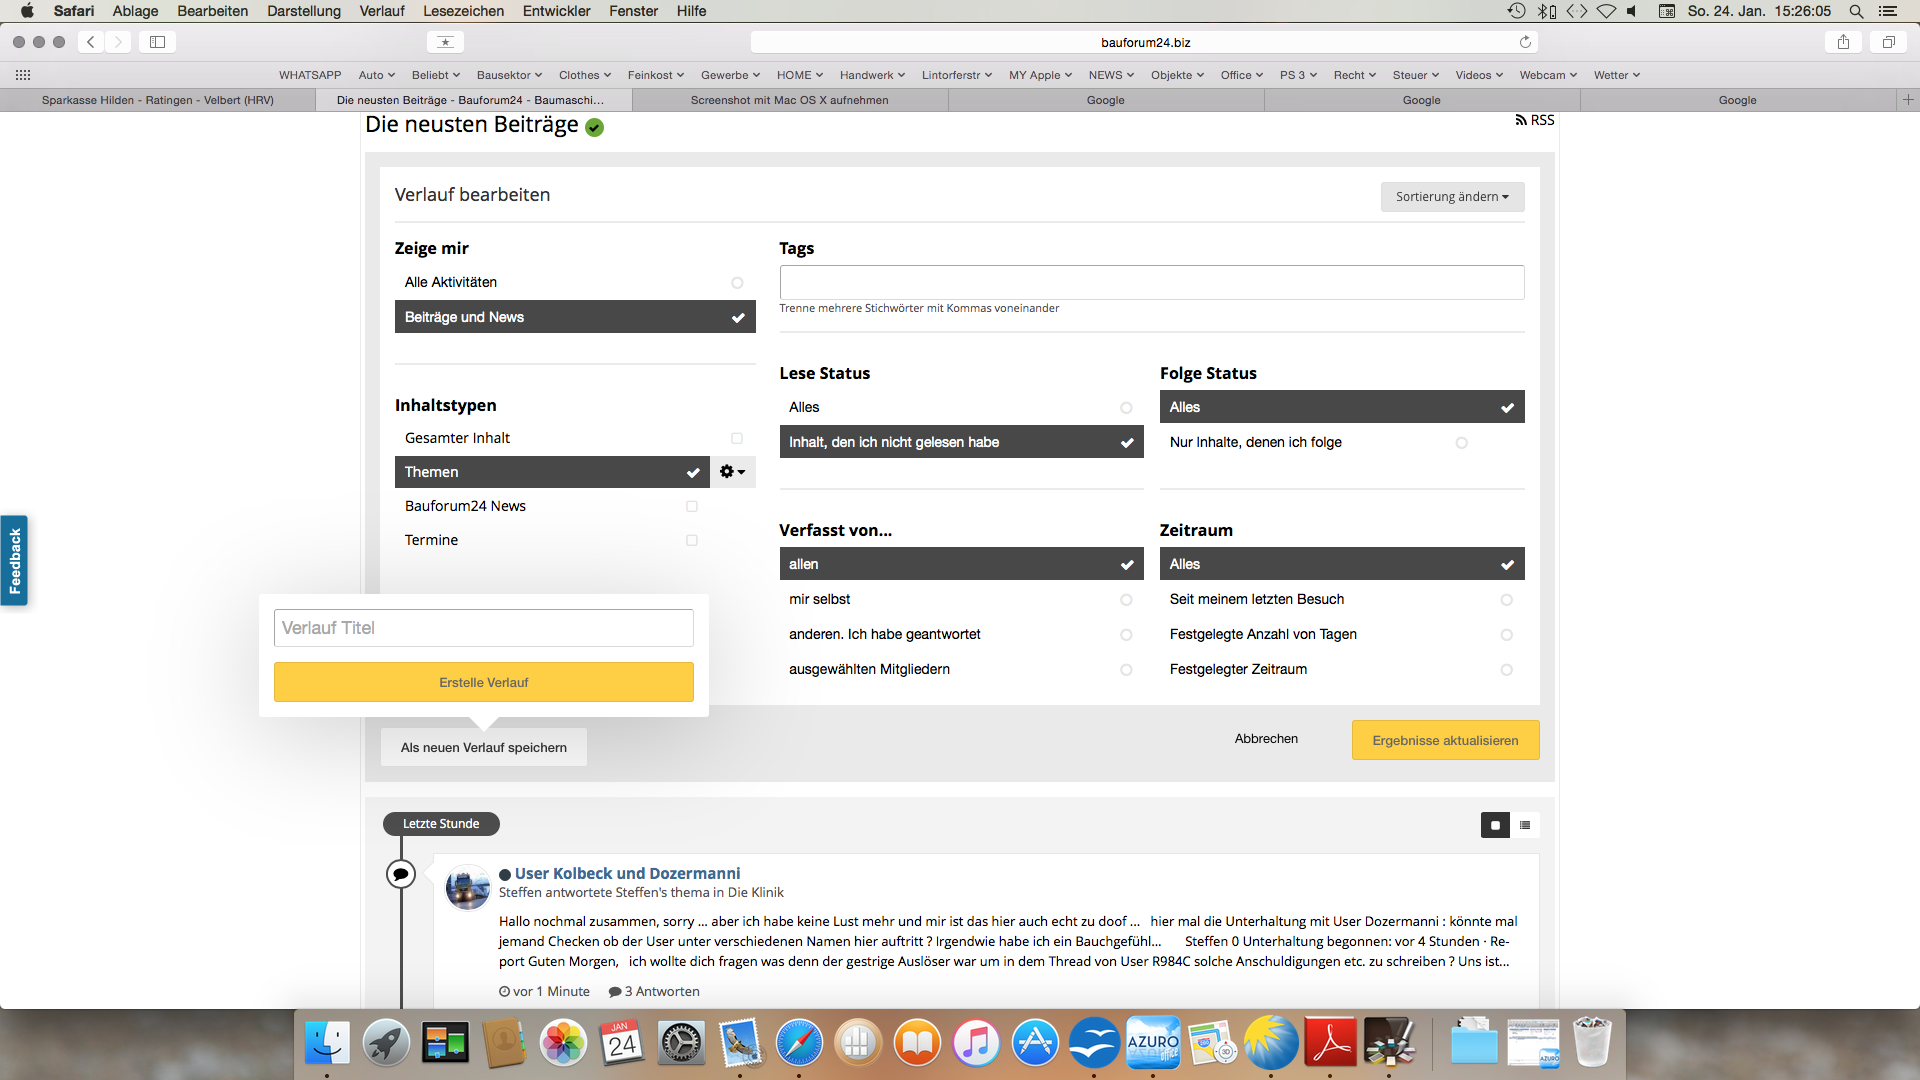Expand the NEWS bookmarks folder
This screenshot has width=1920, height=1080.
pyautogui.click(x=1111, y=75)
